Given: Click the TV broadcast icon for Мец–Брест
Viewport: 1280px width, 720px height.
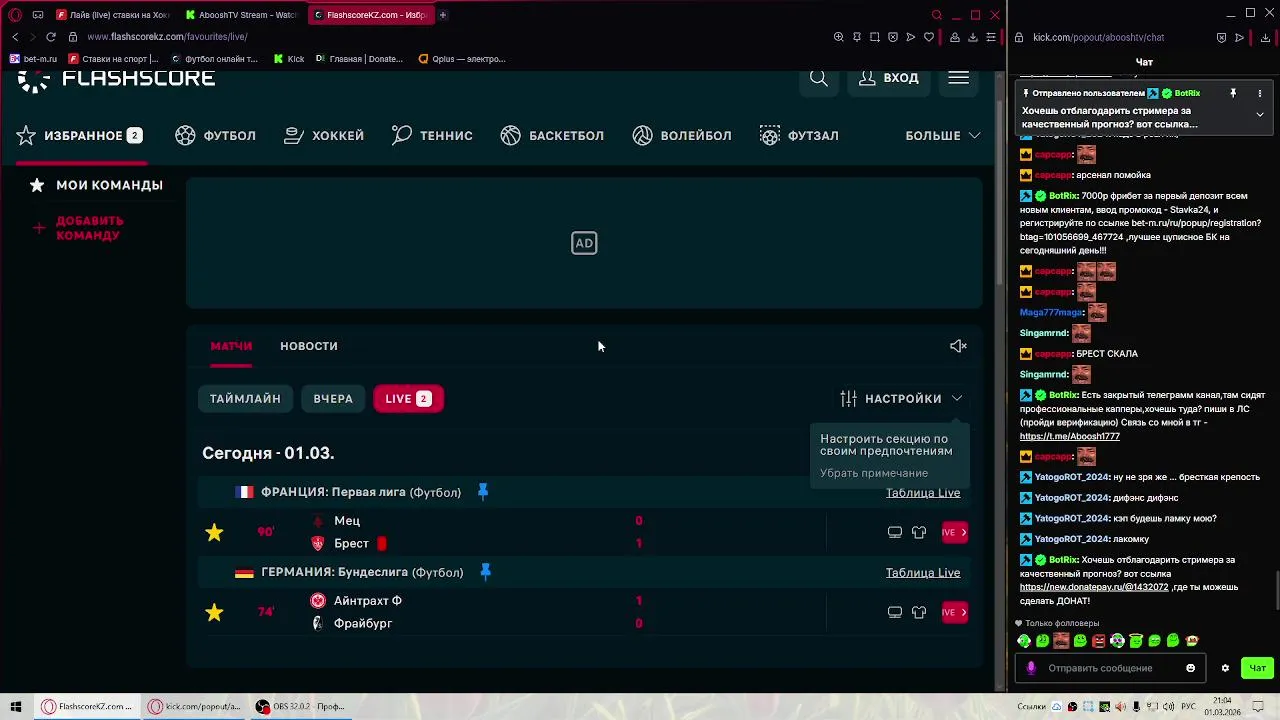Looking at the screenshot, I should [x=895, y=532].
